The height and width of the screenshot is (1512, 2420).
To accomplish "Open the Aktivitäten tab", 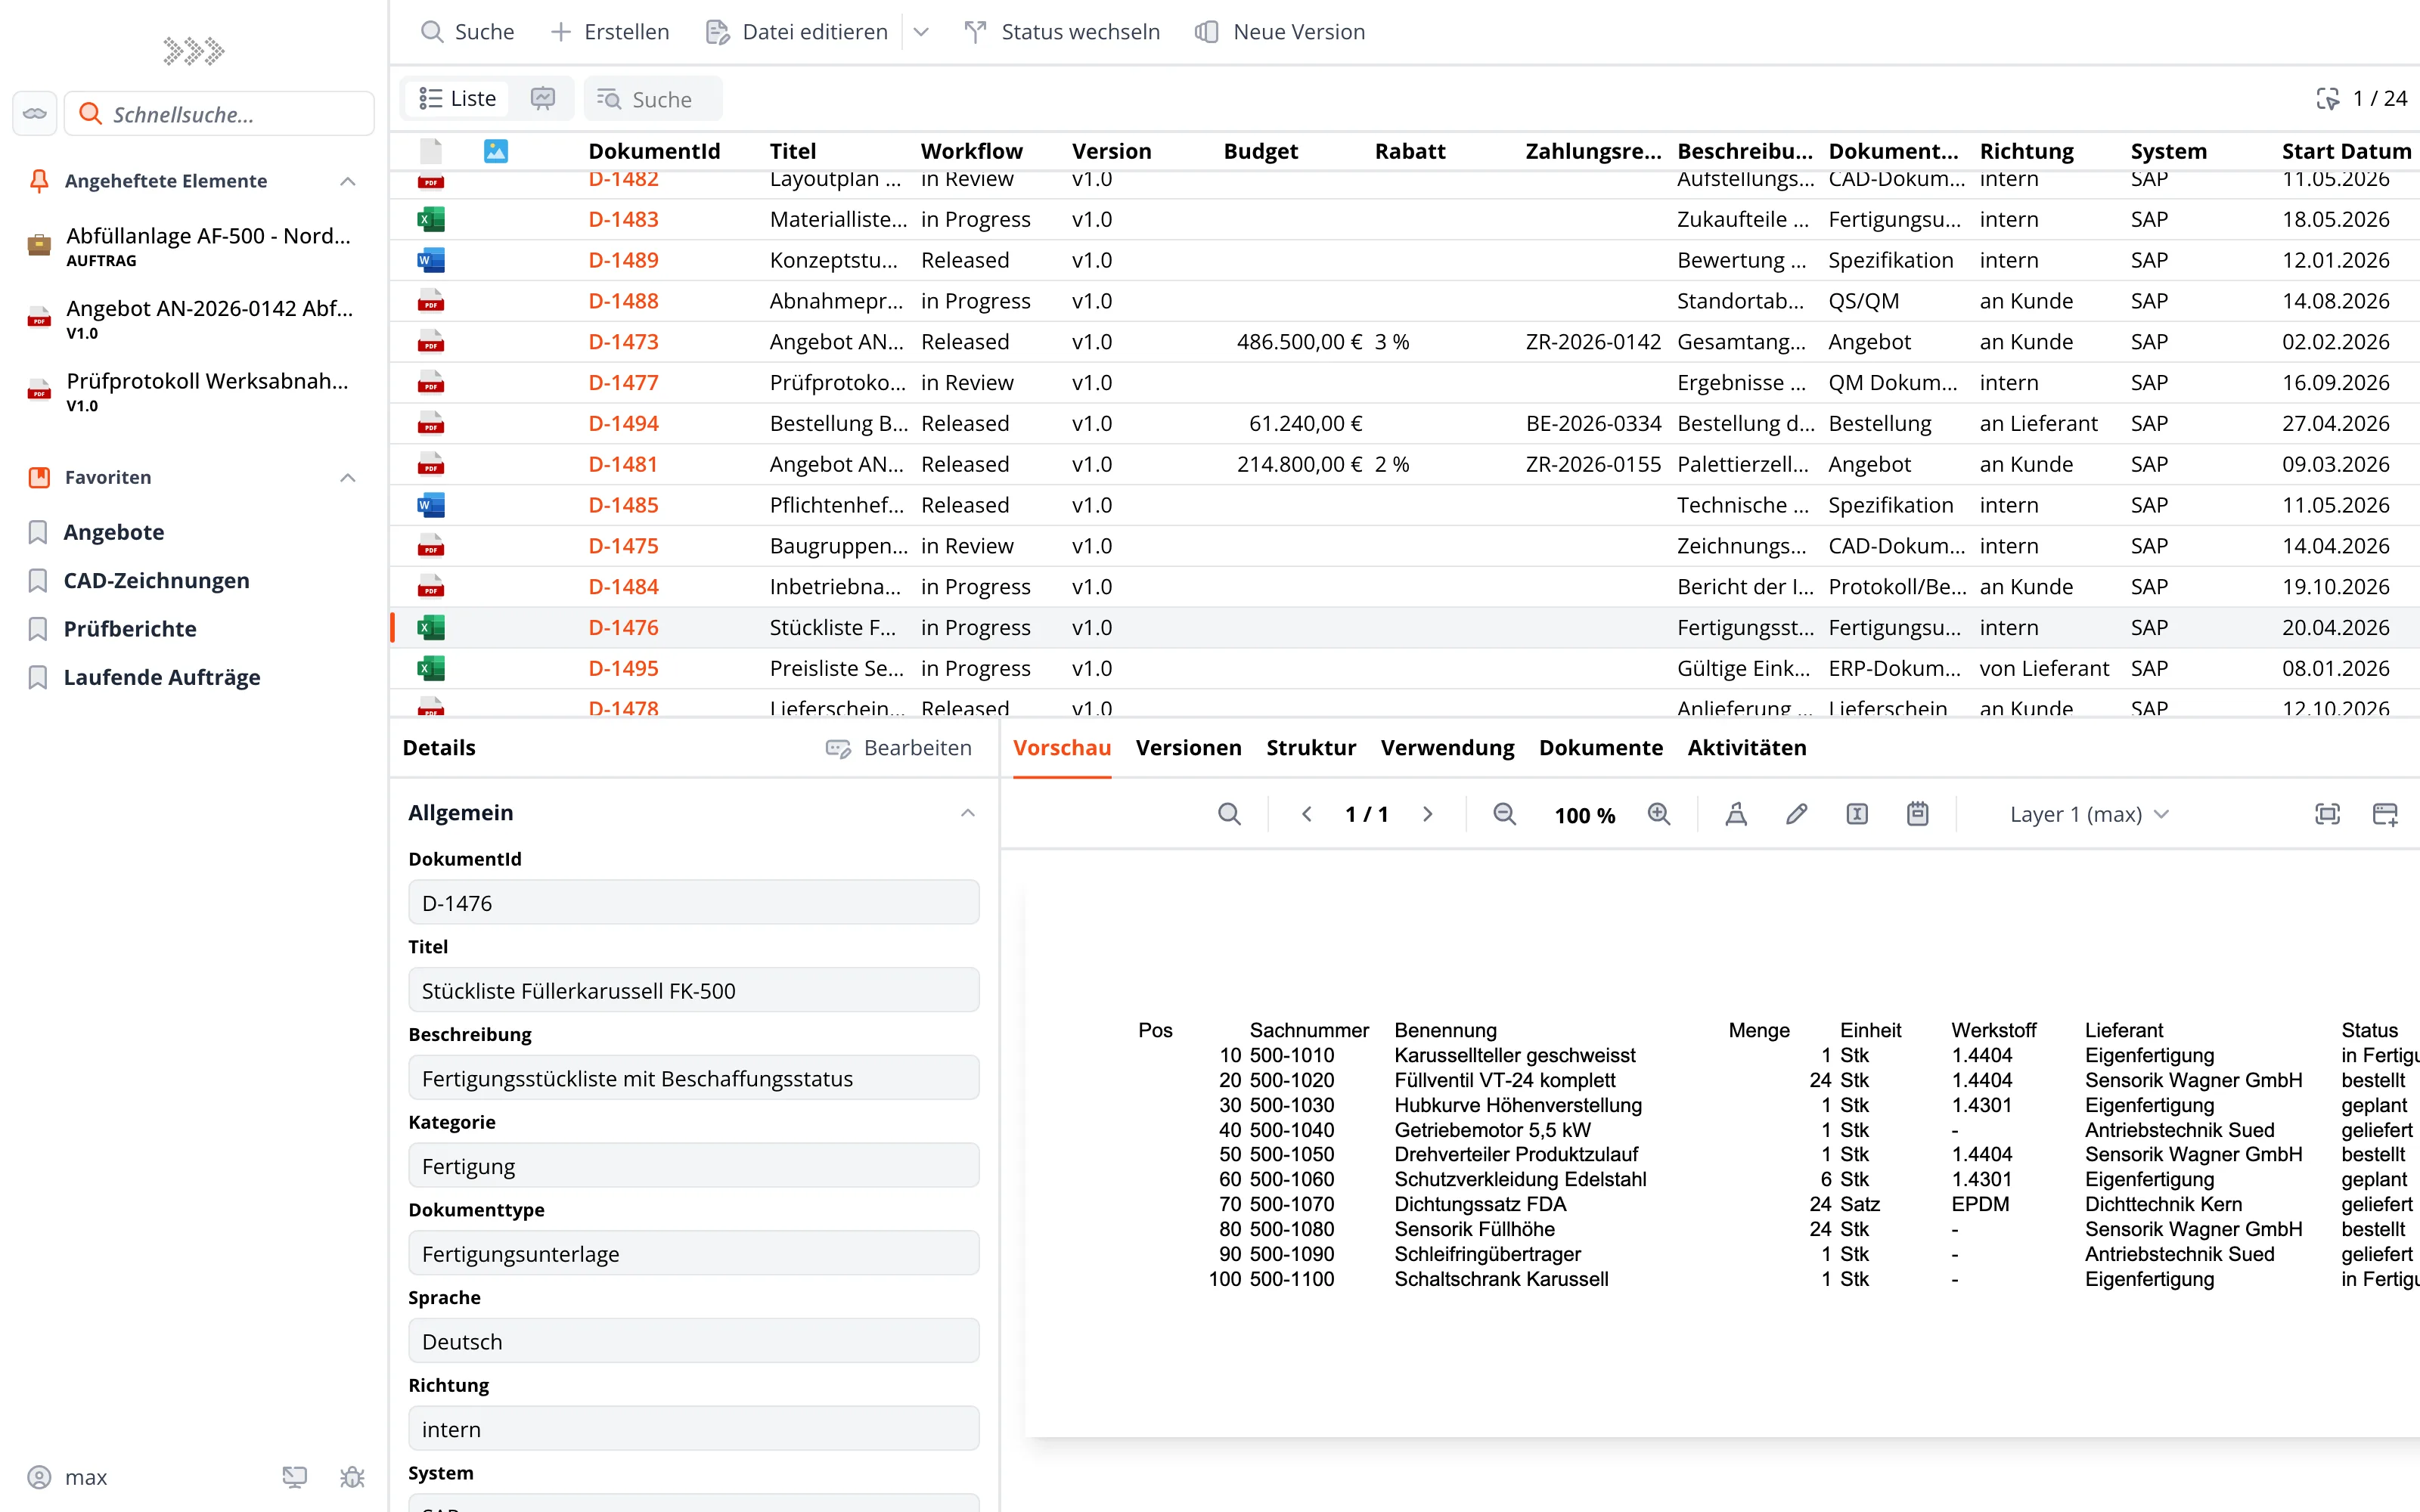I will pyautogui.click(x=1746, y=748).
